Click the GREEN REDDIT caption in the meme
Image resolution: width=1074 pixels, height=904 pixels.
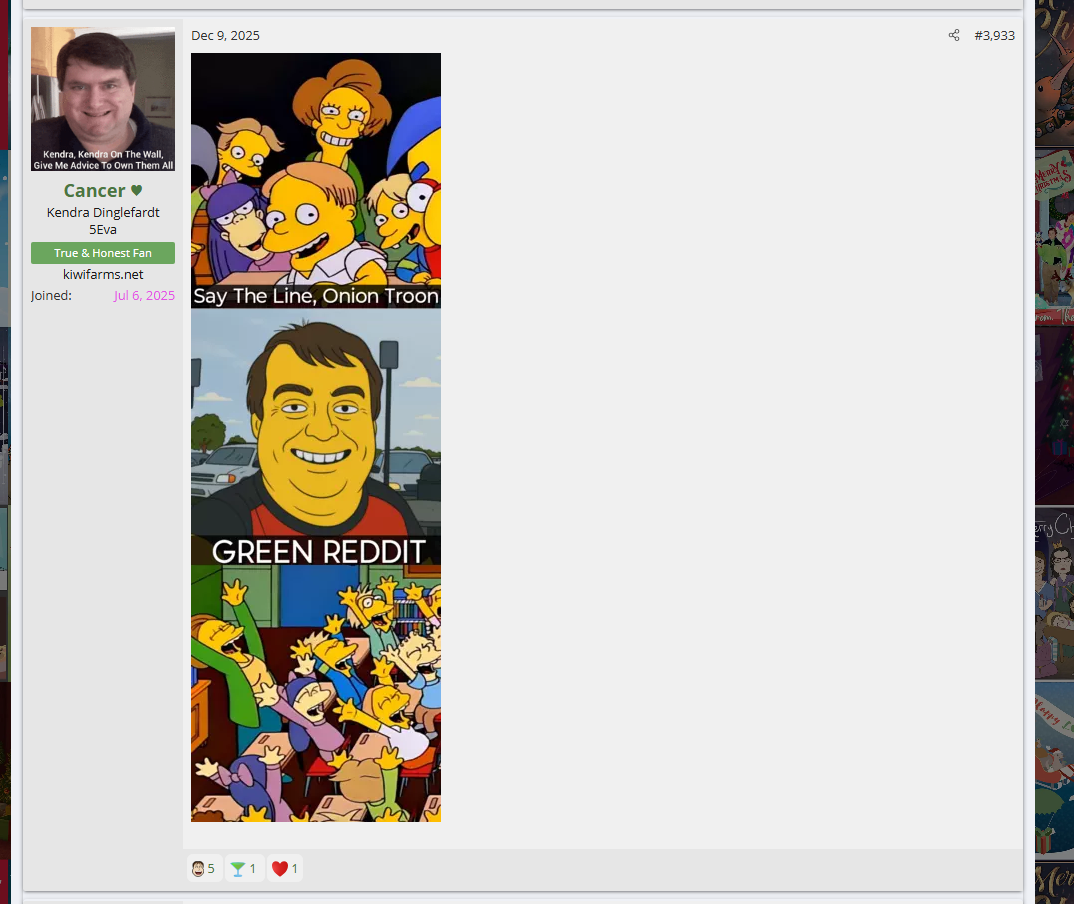click(x=318, y=551)
